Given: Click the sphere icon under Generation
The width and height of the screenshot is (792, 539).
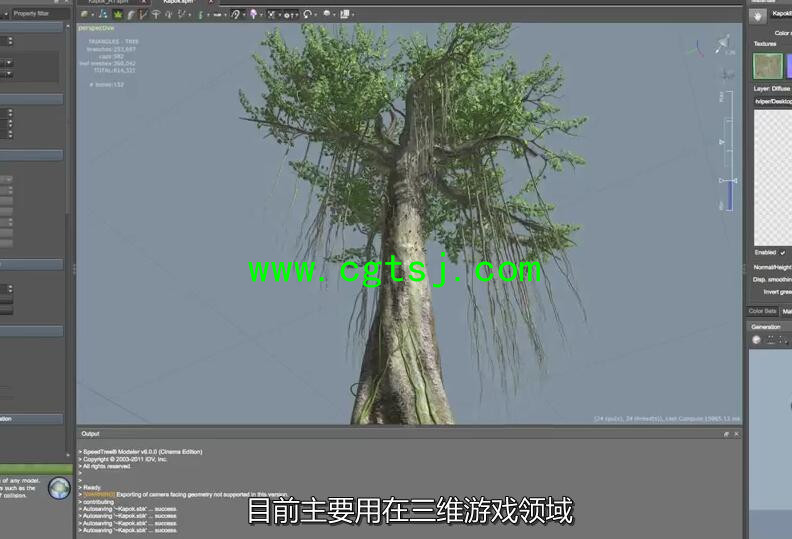Looking at the screenshot, I should 757,340.
